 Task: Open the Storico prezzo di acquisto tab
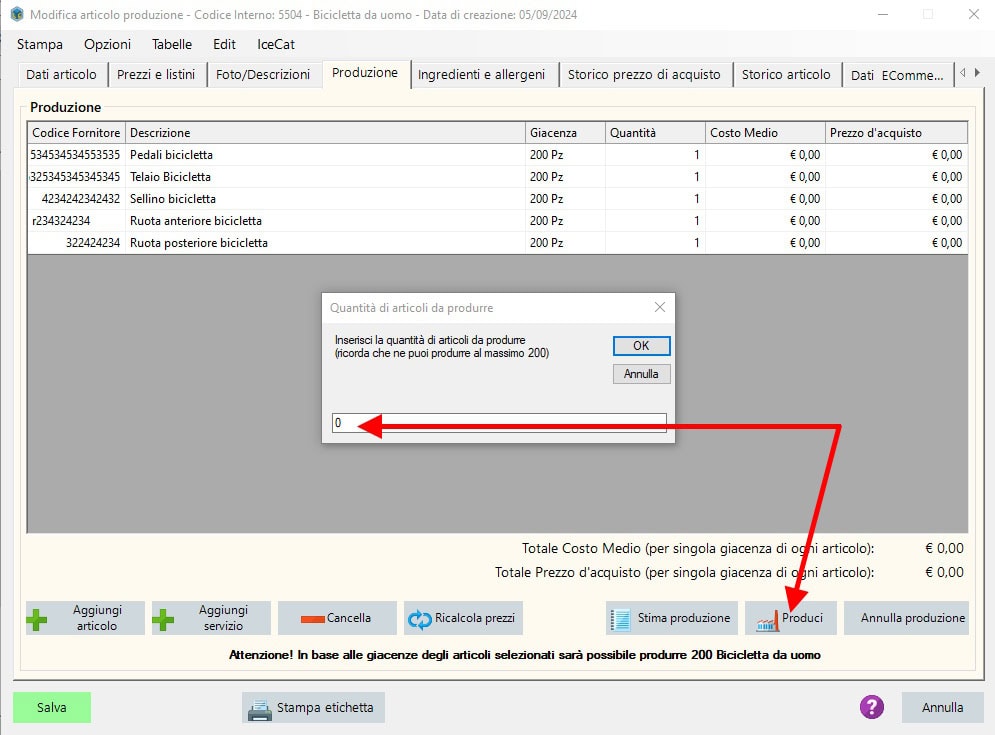pyautogui.click(x=644, y=75)
